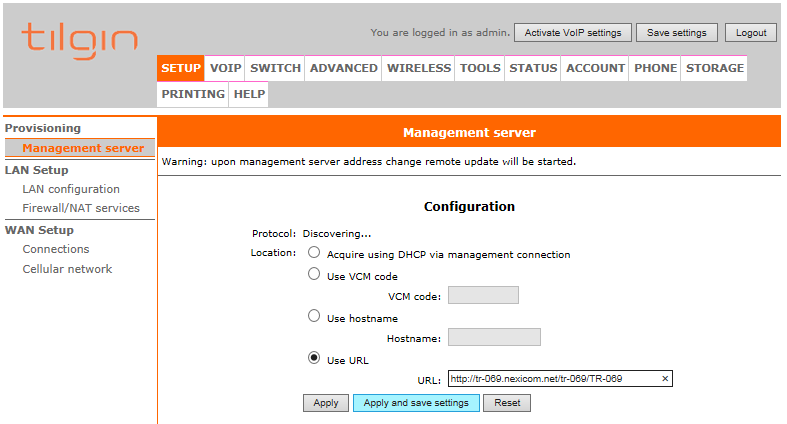The height and width of the screenshot is (424, 787).
Task: Open the SWITCH tab
Action: [x=275, y=68]
